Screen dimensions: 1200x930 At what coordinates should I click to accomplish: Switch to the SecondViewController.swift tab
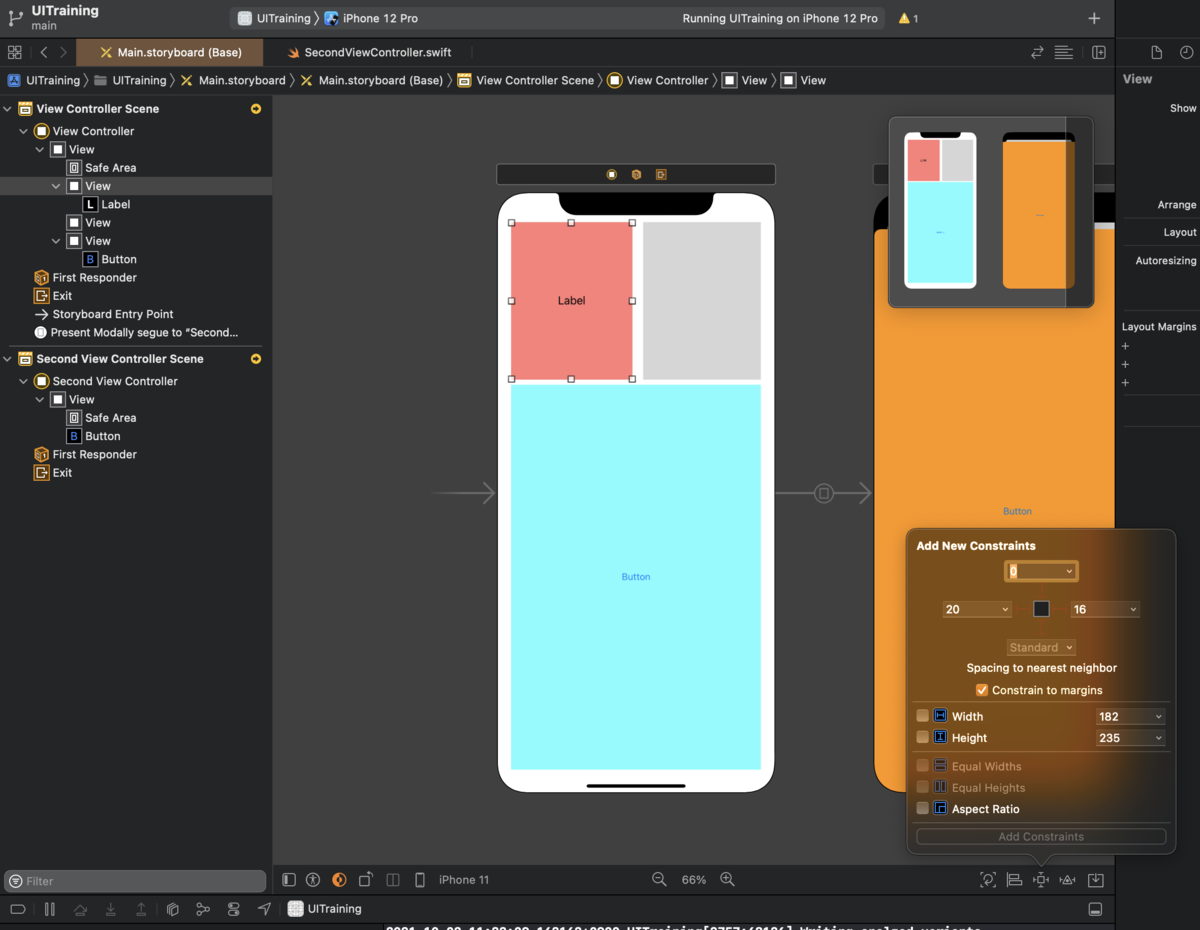coord(369,52)
